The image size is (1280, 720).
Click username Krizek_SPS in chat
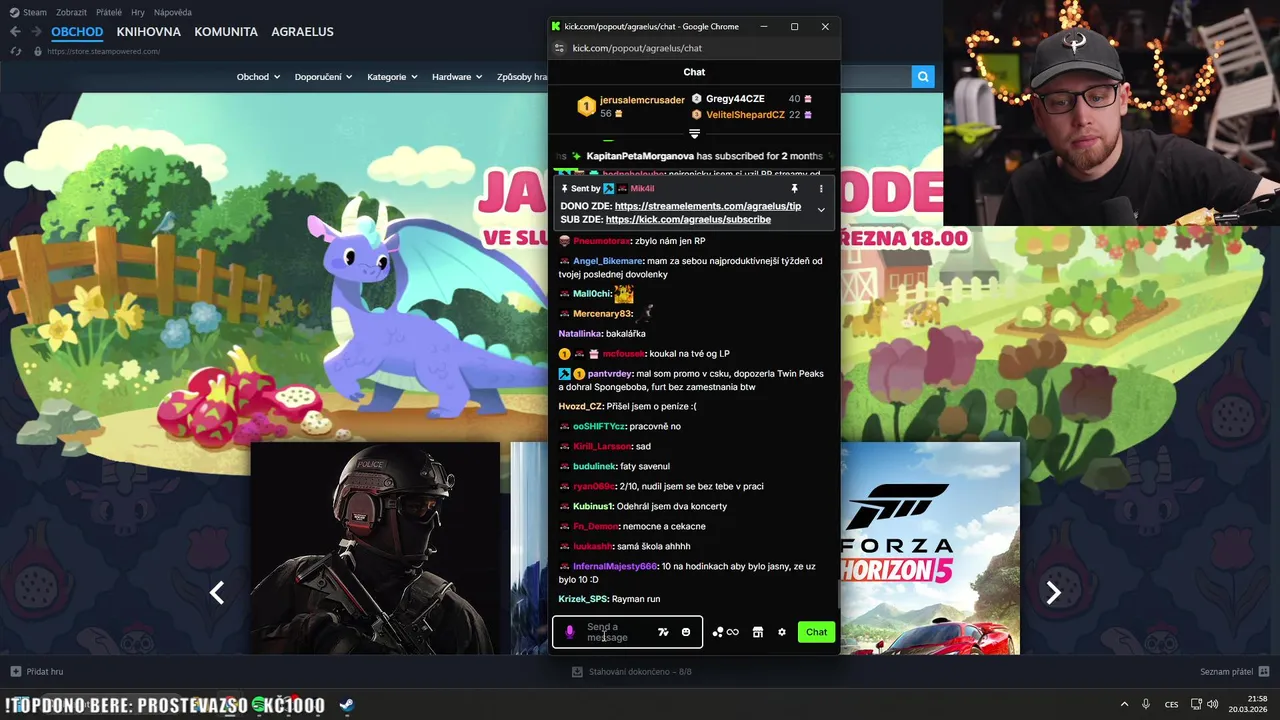(583, 599)
